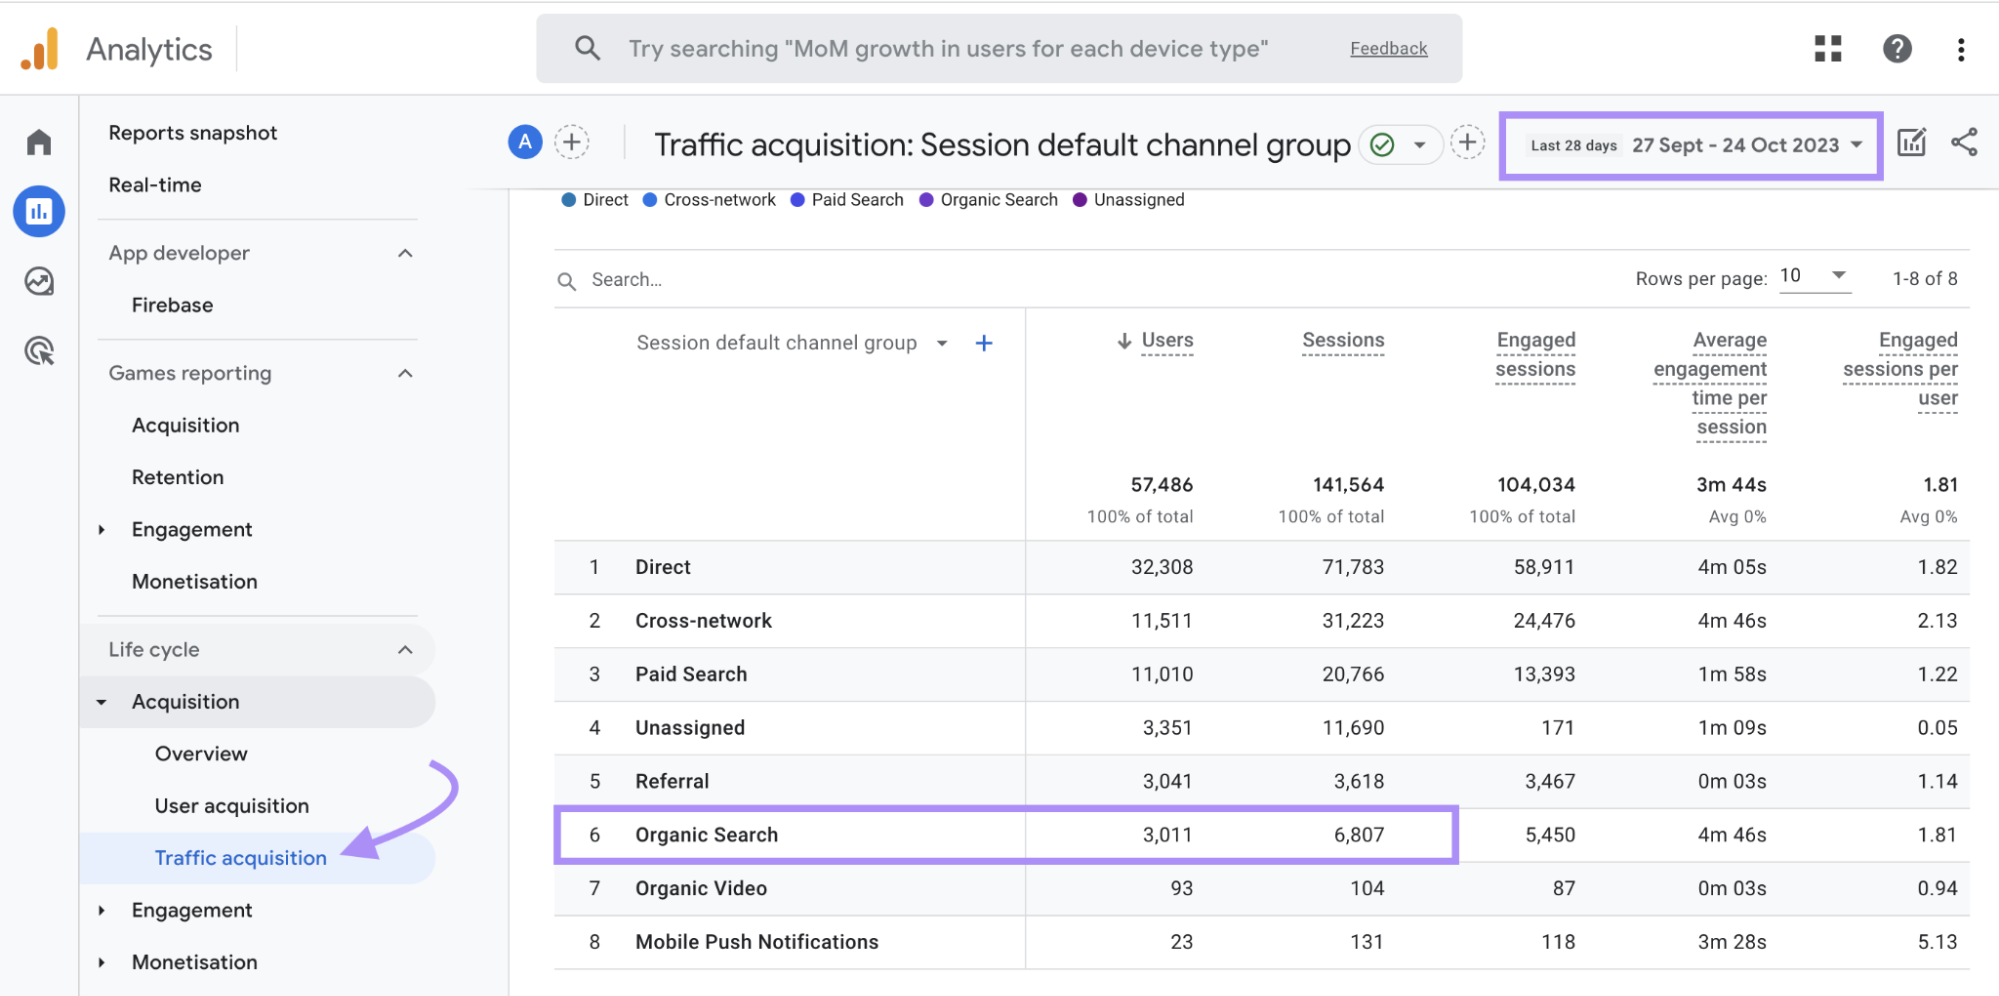Collapse the App developer section

tap(405, 253)
